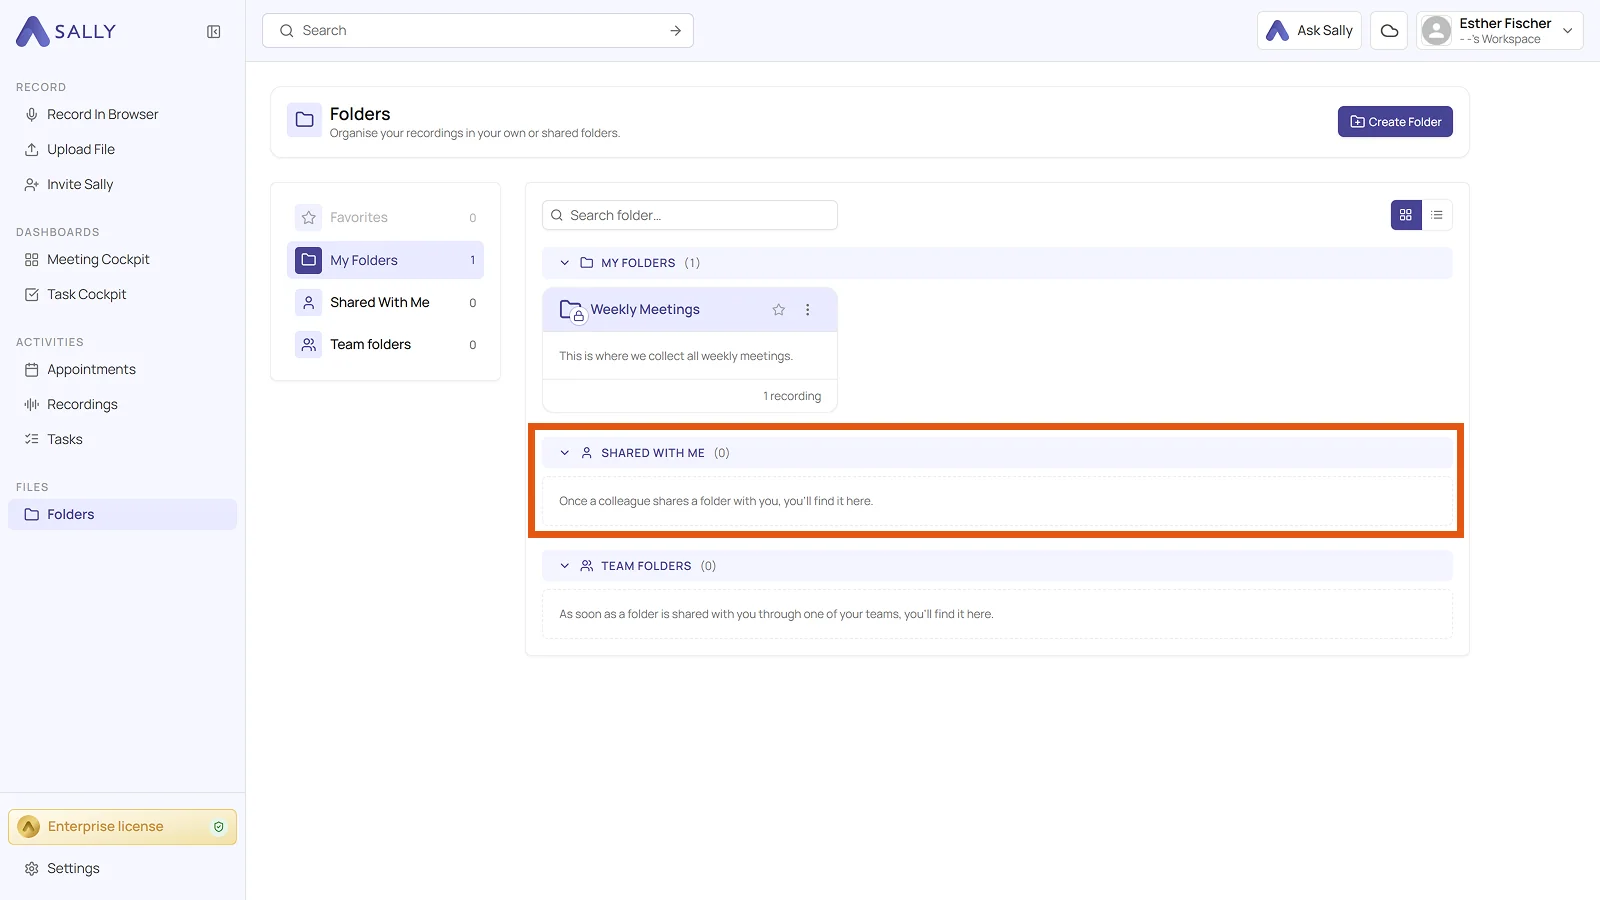1600x900 pixels.
Task: Focus the Search folder input field
Action: (x=690, y=215)
